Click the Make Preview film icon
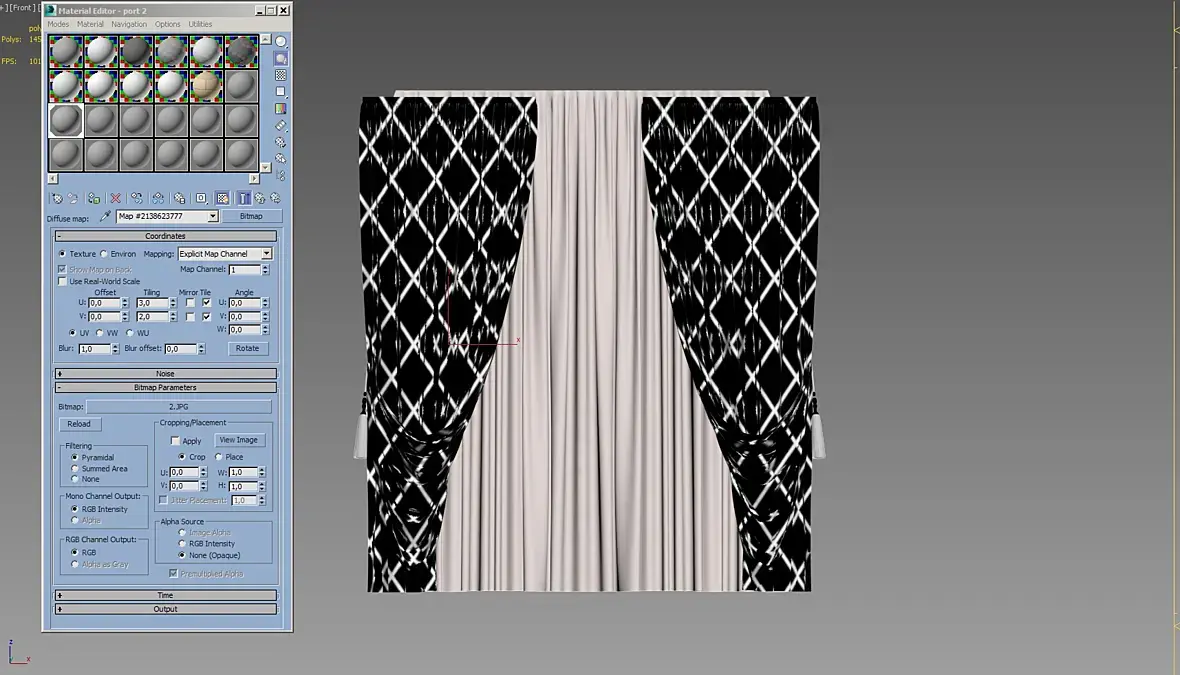Viewport: 1180px width, 675px height. click(281, 125)
